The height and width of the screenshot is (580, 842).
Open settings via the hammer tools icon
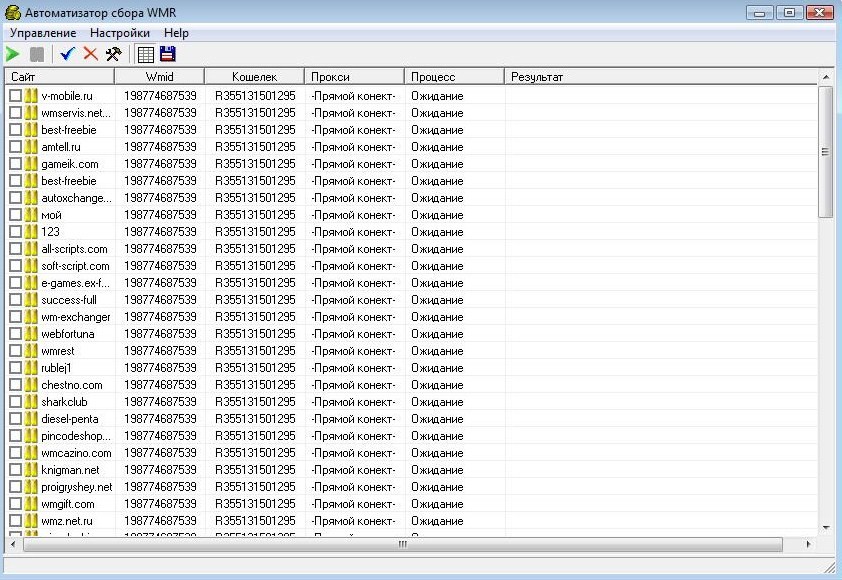[x=114, y=54]
